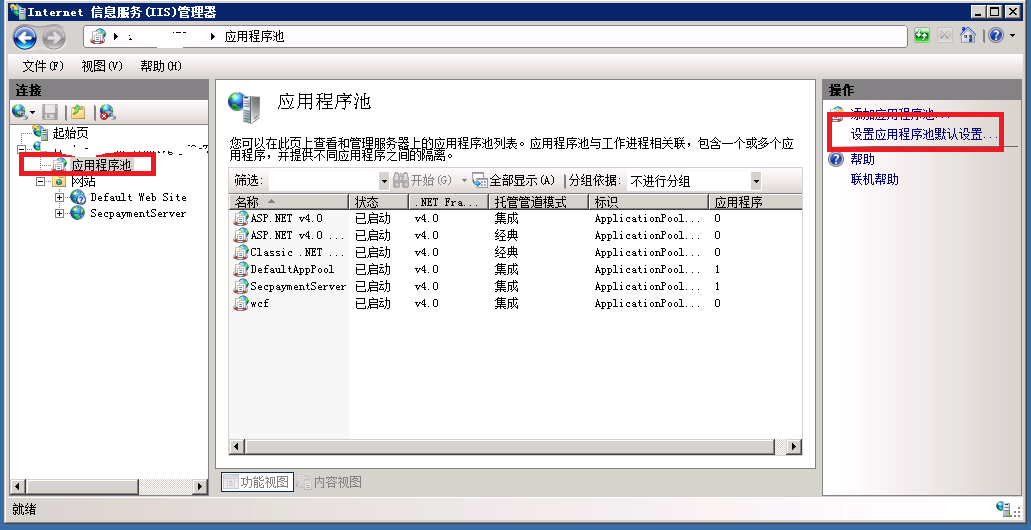Click 已启动 status in wcf row

373,304
